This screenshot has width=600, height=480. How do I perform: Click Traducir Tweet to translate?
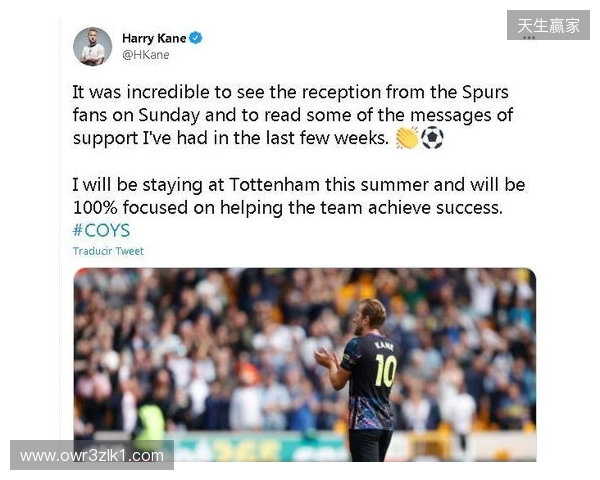click(x=108, y=251)
